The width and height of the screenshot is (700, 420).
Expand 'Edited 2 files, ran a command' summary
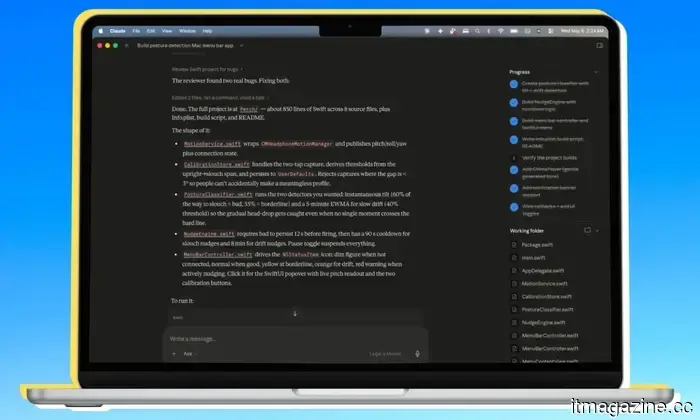point(221,98)
